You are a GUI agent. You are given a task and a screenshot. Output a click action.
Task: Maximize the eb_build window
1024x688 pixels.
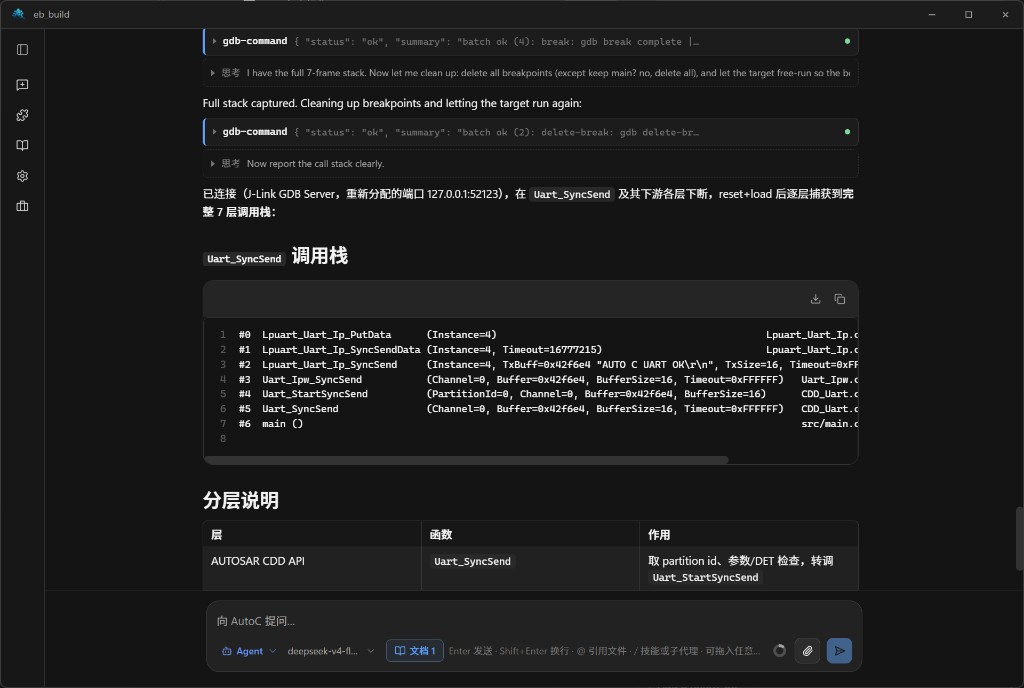tap(968, 14)
